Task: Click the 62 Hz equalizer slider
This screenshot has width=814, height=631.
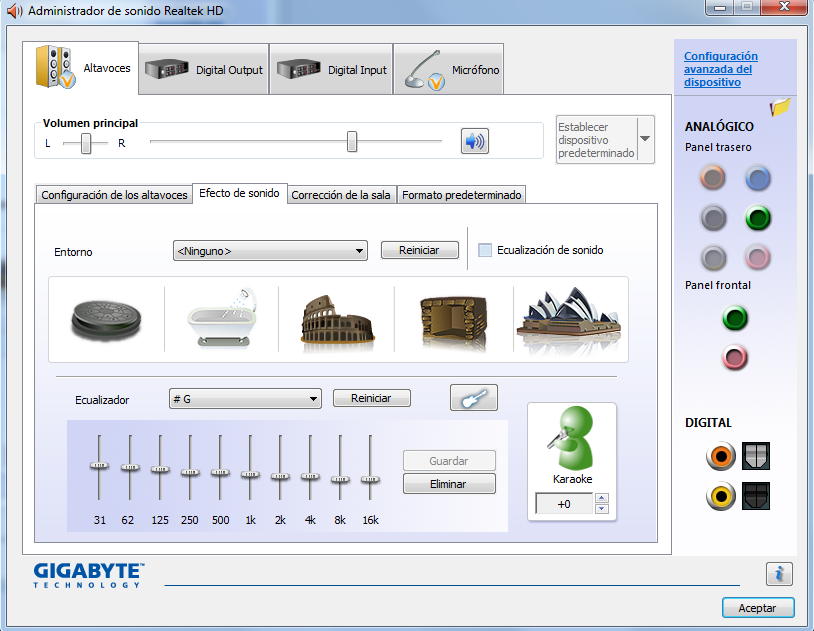Action: tap(130, 467)
